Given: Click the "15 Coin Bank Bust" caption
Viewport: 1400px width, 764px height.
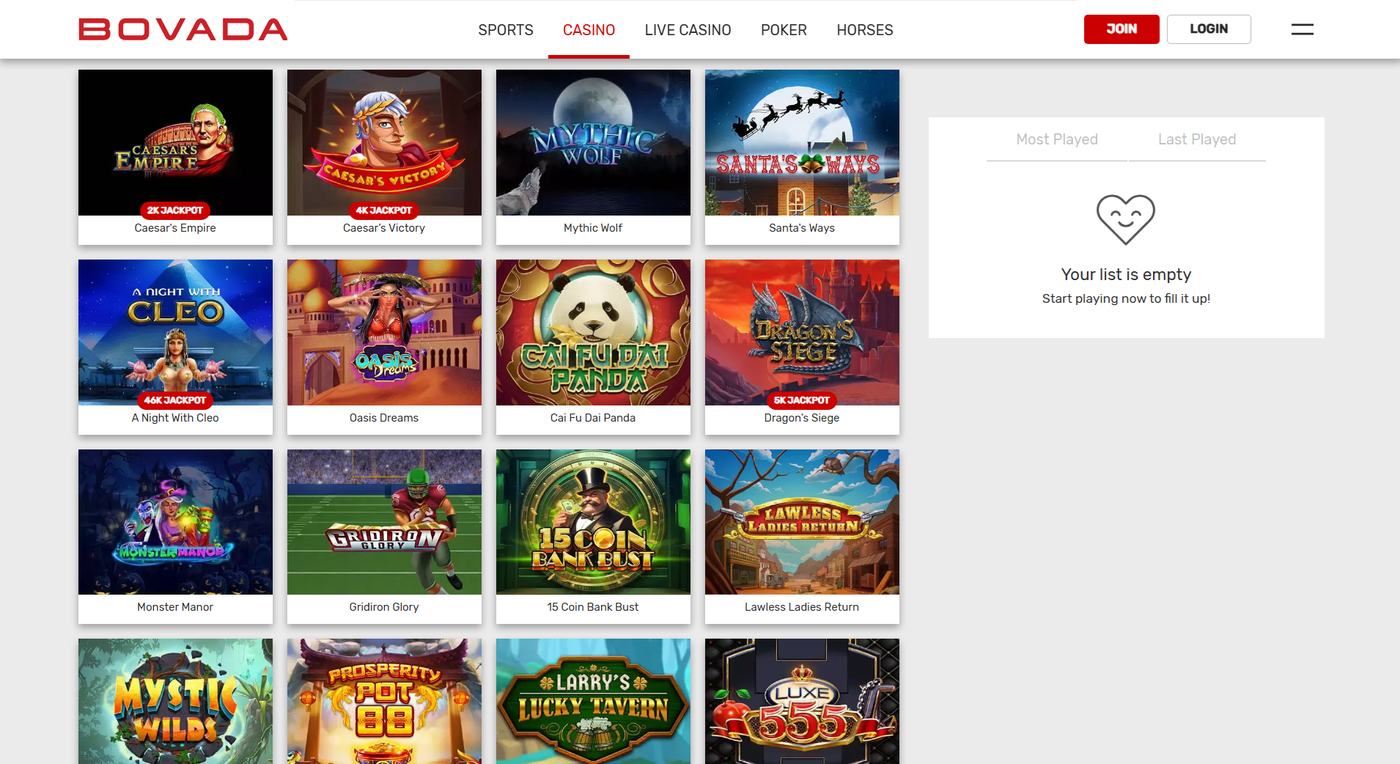Looking at the screenshot, I should coord(593,607).
